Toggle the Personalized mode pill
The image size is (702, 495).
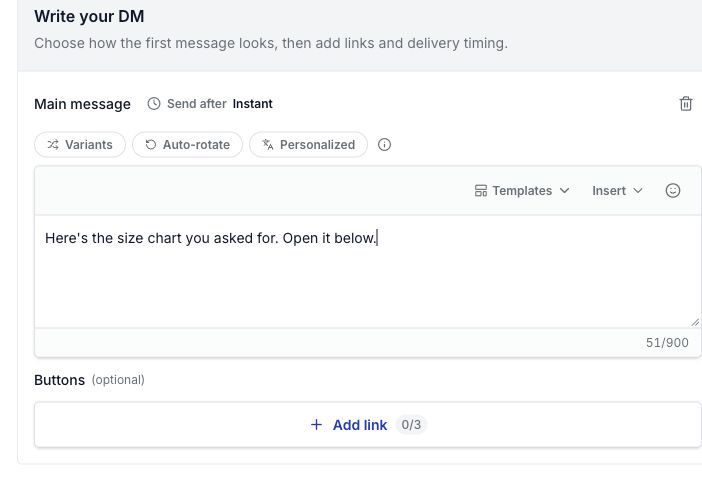coord(308,145)
